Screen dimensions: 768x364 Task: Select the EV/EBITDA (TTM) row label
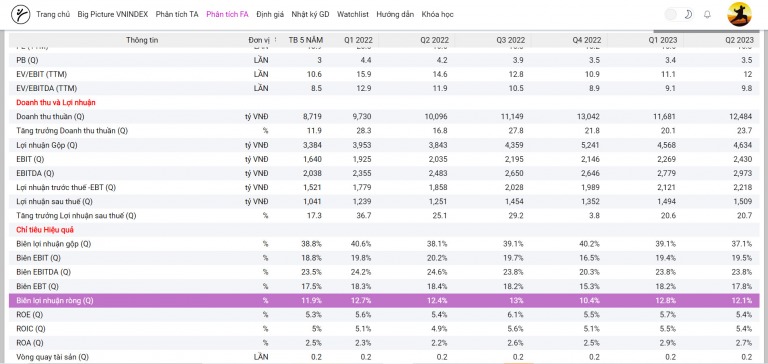(47, 89)
